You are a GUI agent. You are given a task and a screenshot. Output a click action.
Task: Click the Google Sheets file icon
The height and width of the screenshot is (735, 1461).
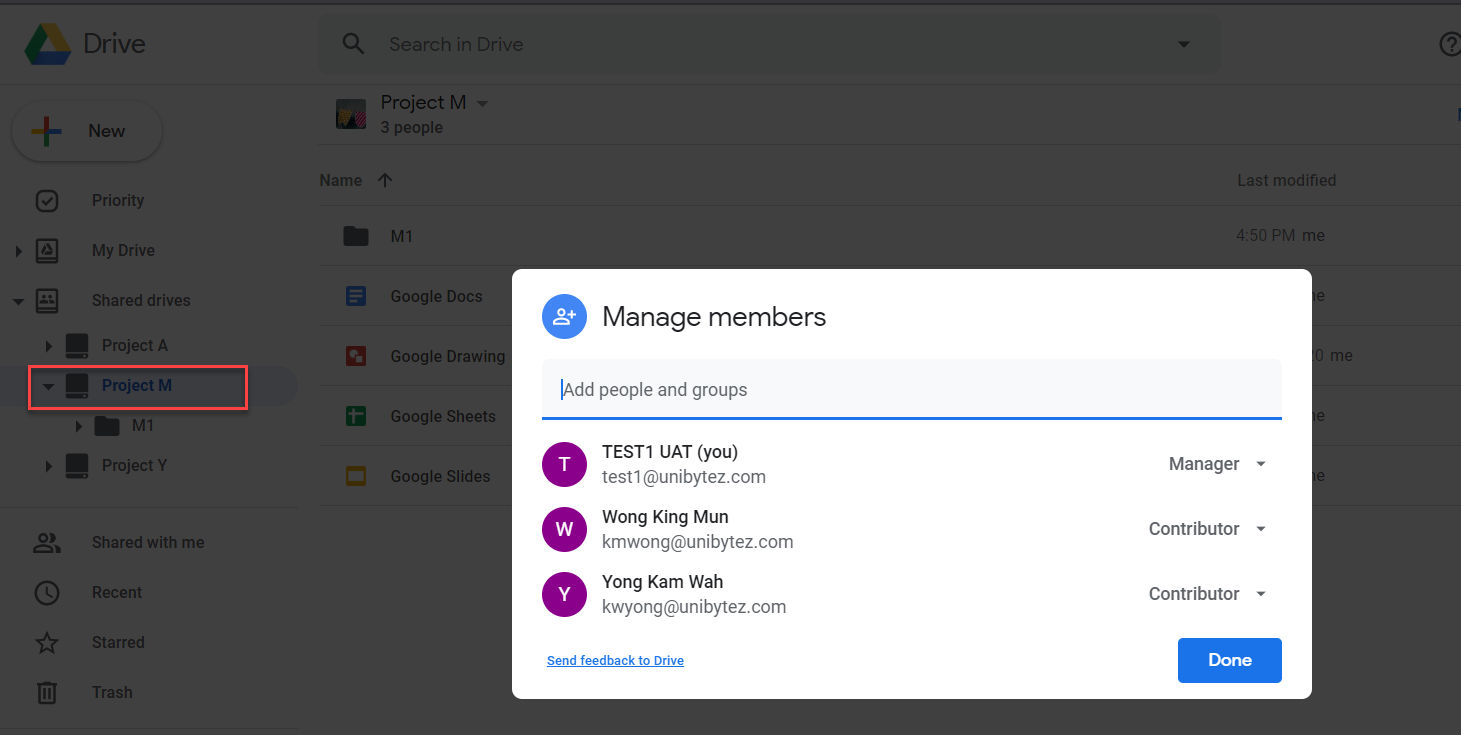(355, 416)
